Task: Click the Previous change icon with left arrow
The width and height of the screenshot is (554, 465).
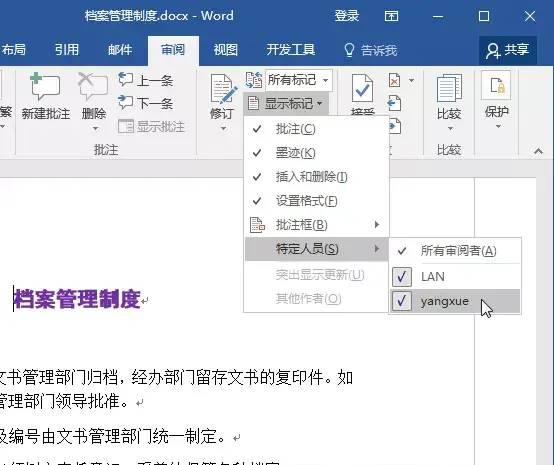Action: click(x=394, y=103)
